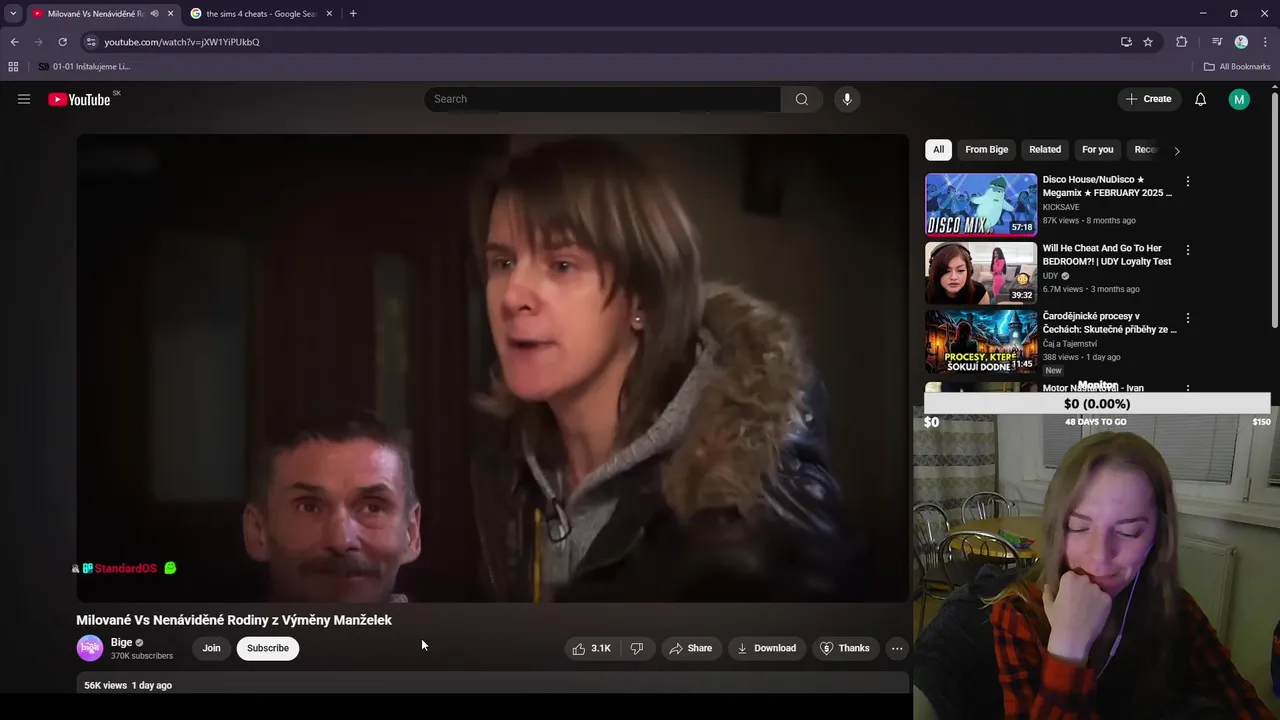Click the Thanks button
Viewport: 1280px width, 720px height.
point(845,648)
